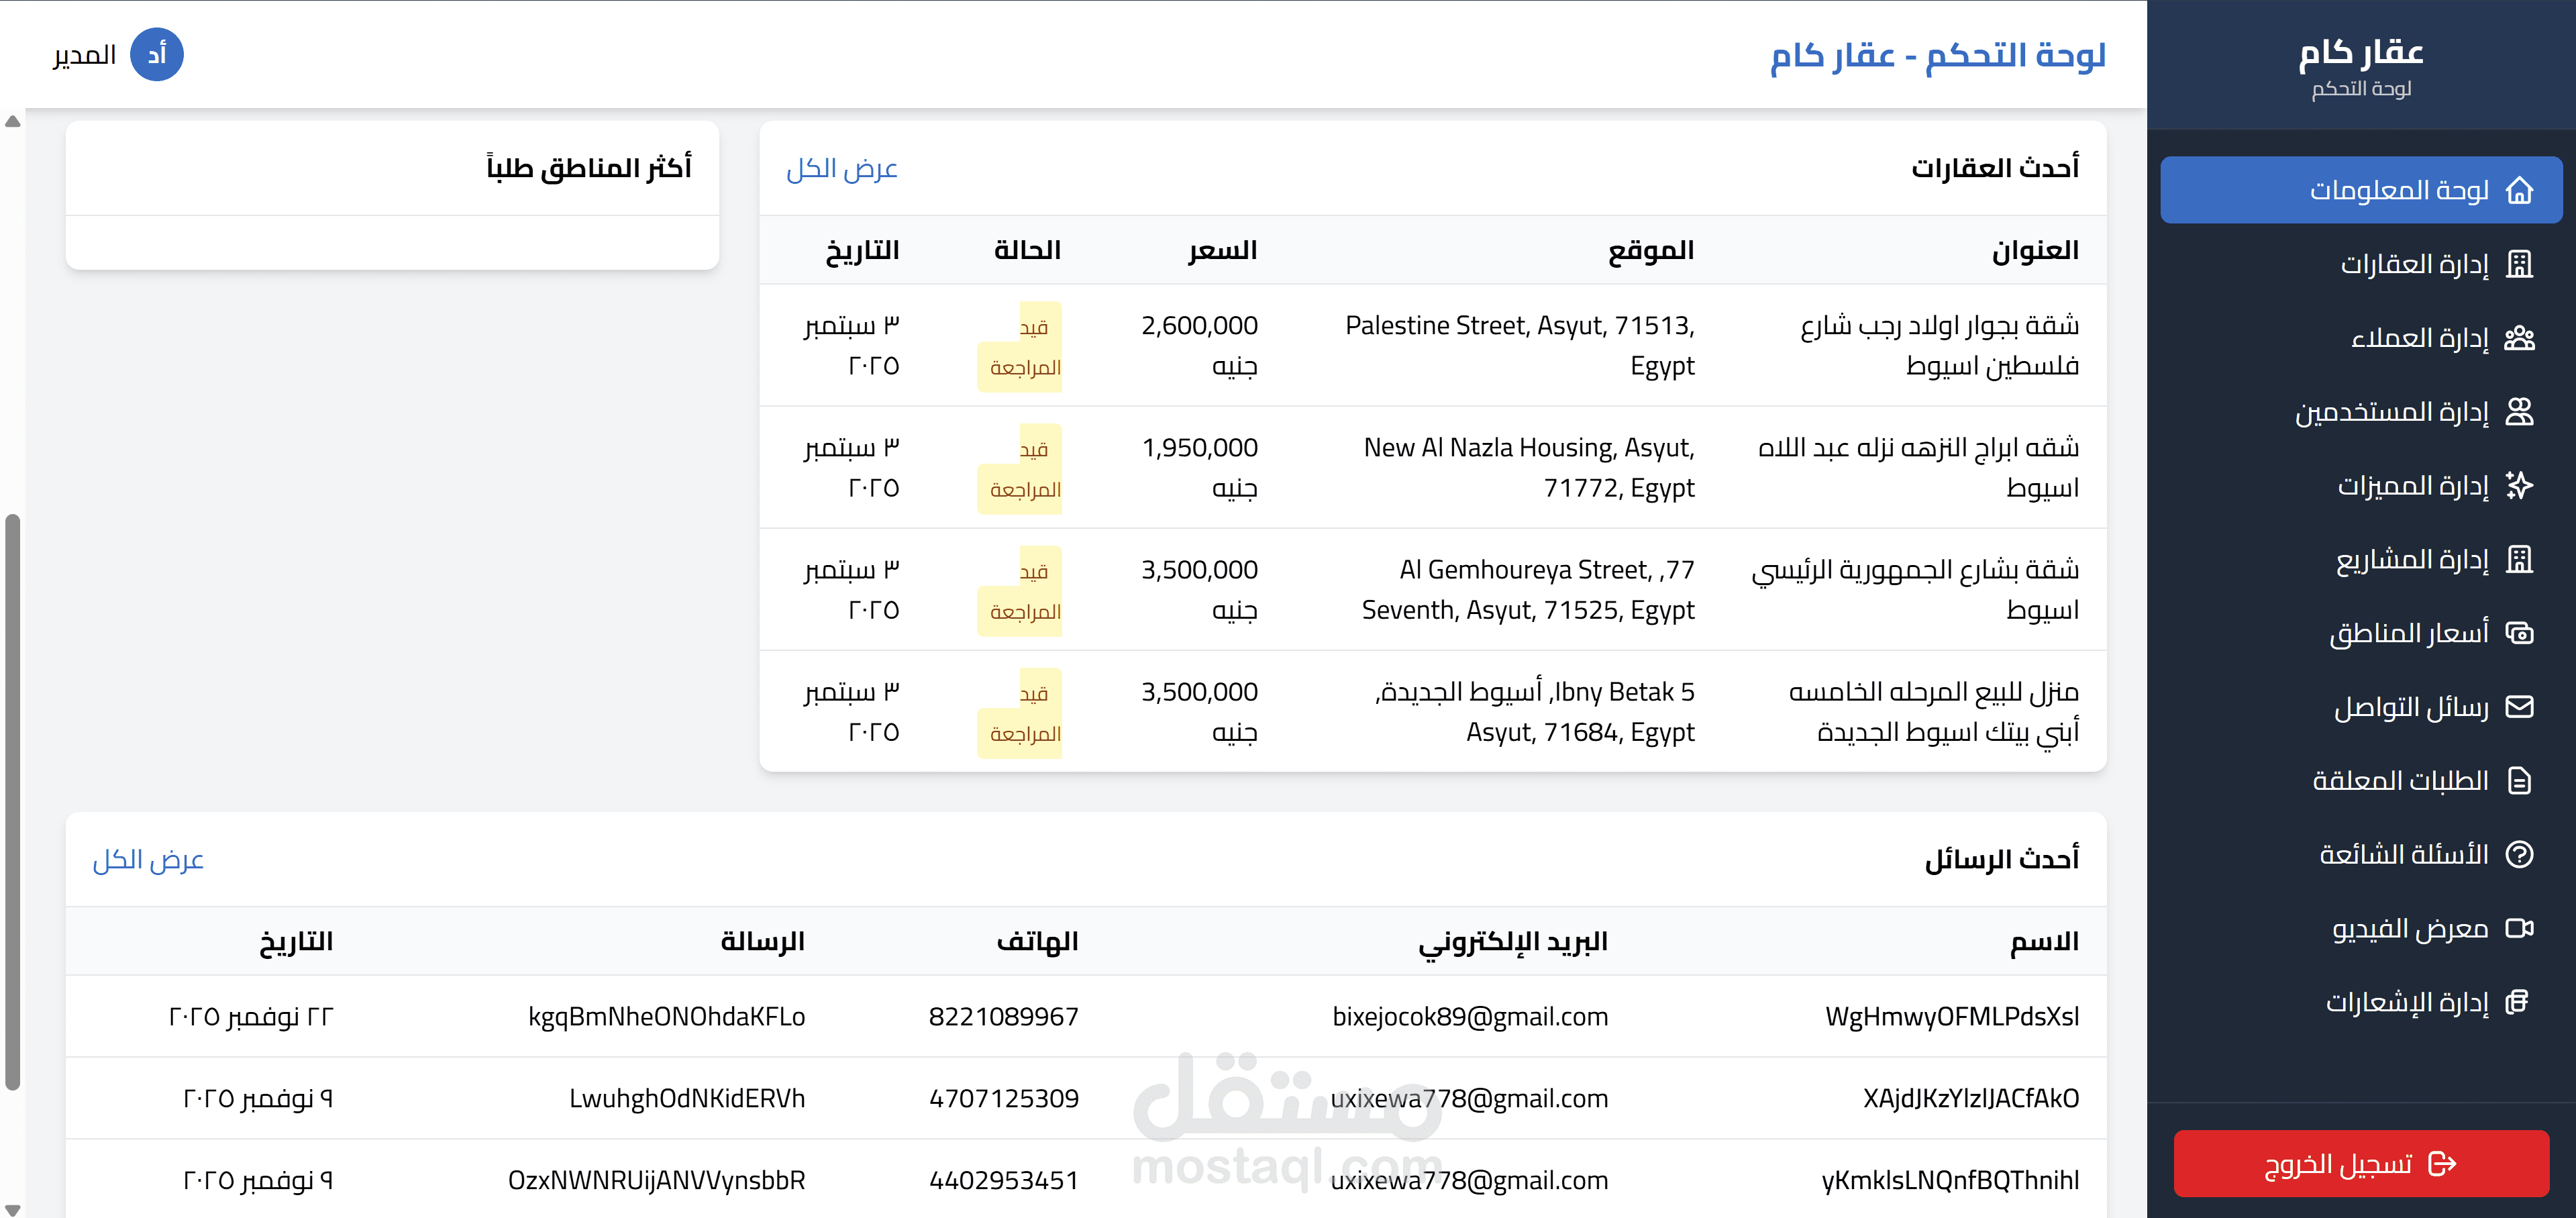
Task: Click the people icon for إدارة العملاء
Action: [x=2519, y=338]
